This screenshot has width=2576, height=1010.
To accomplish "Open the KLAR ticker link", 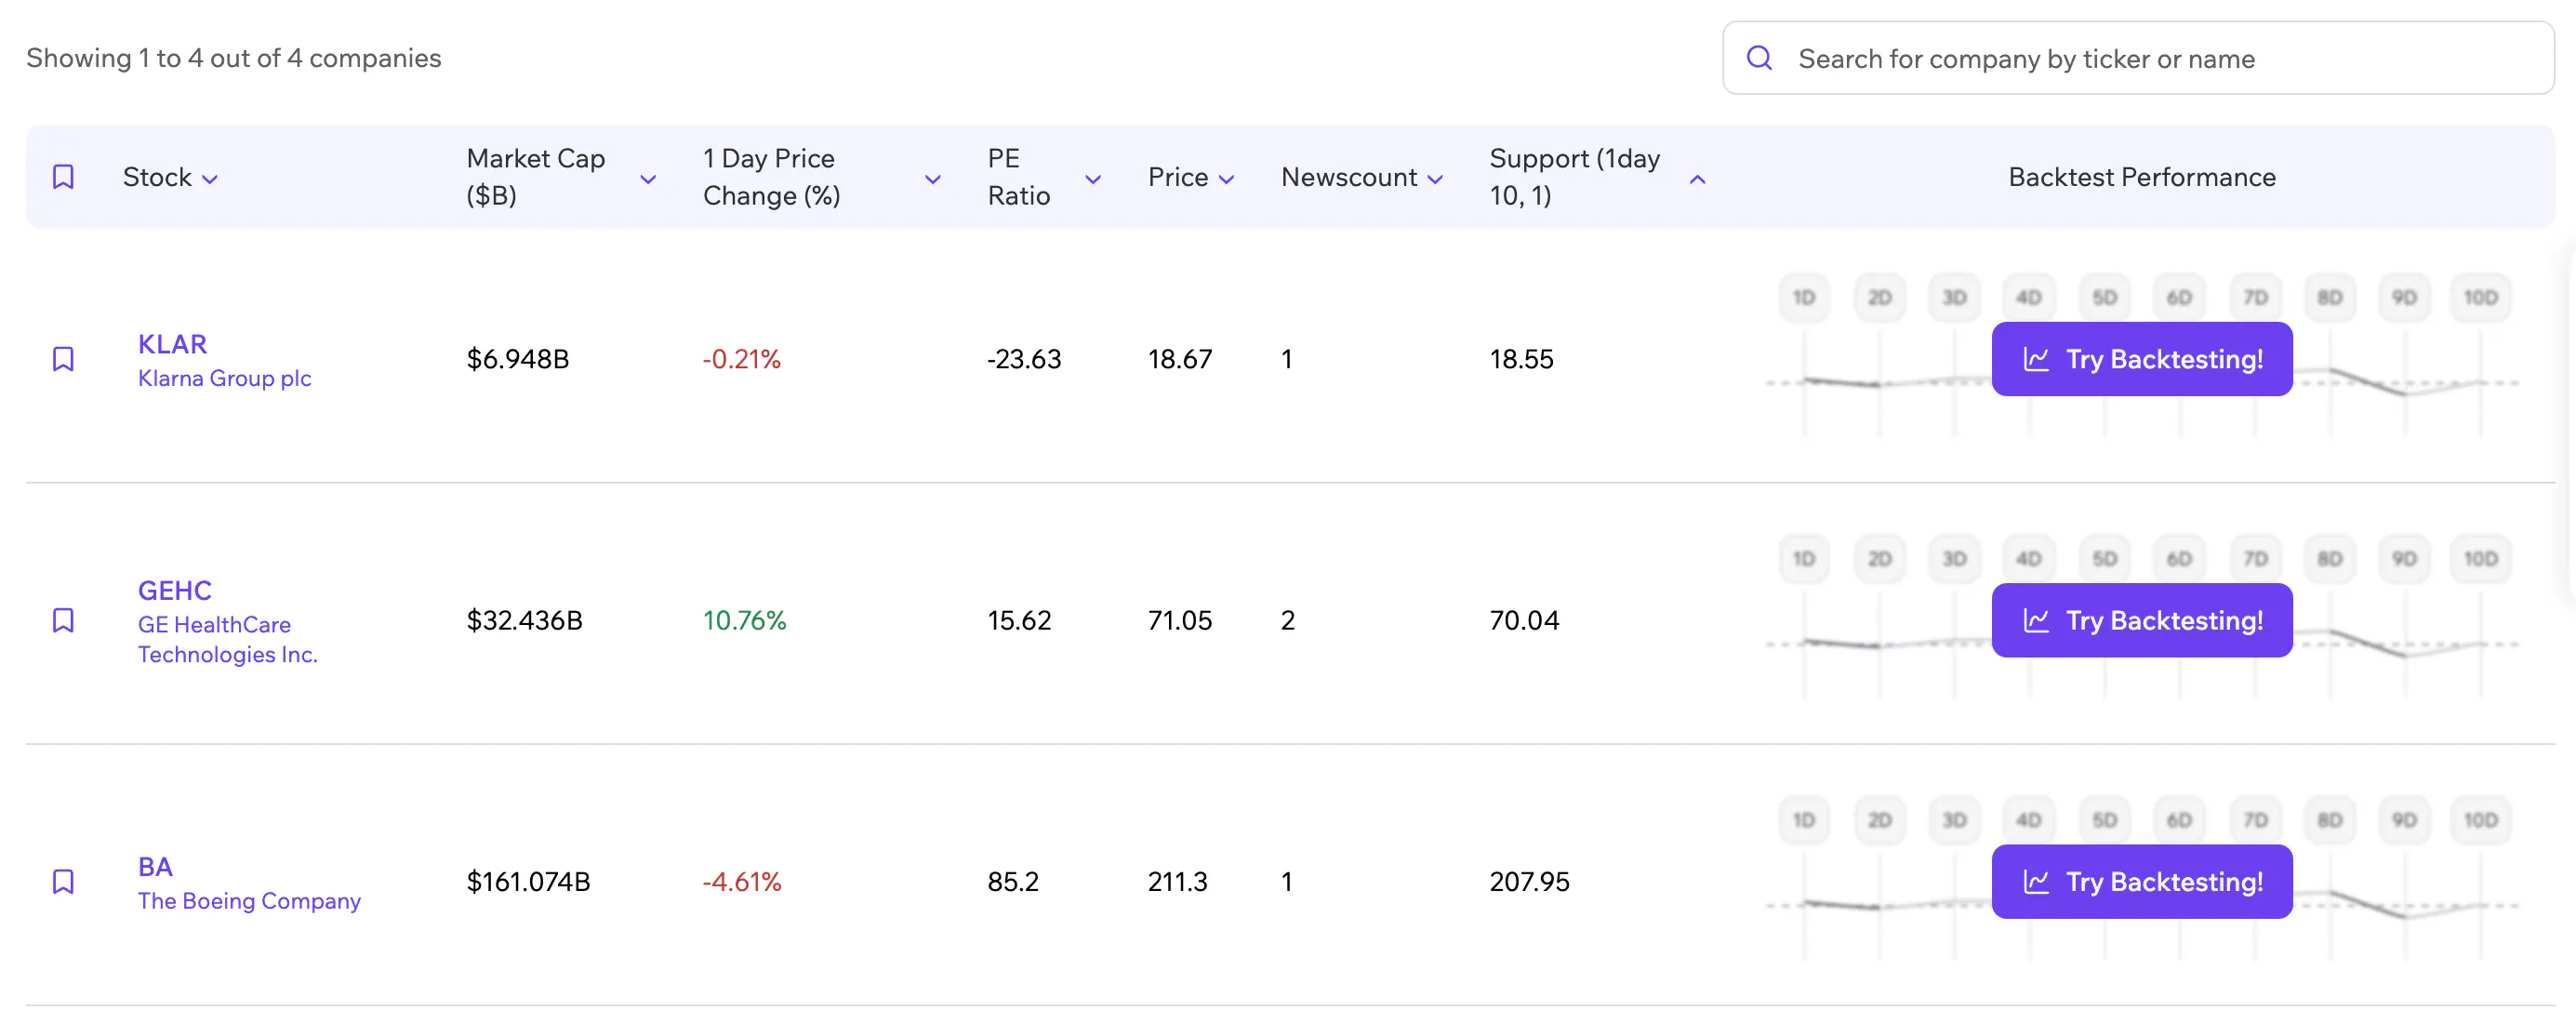I will tap(172, 344).
